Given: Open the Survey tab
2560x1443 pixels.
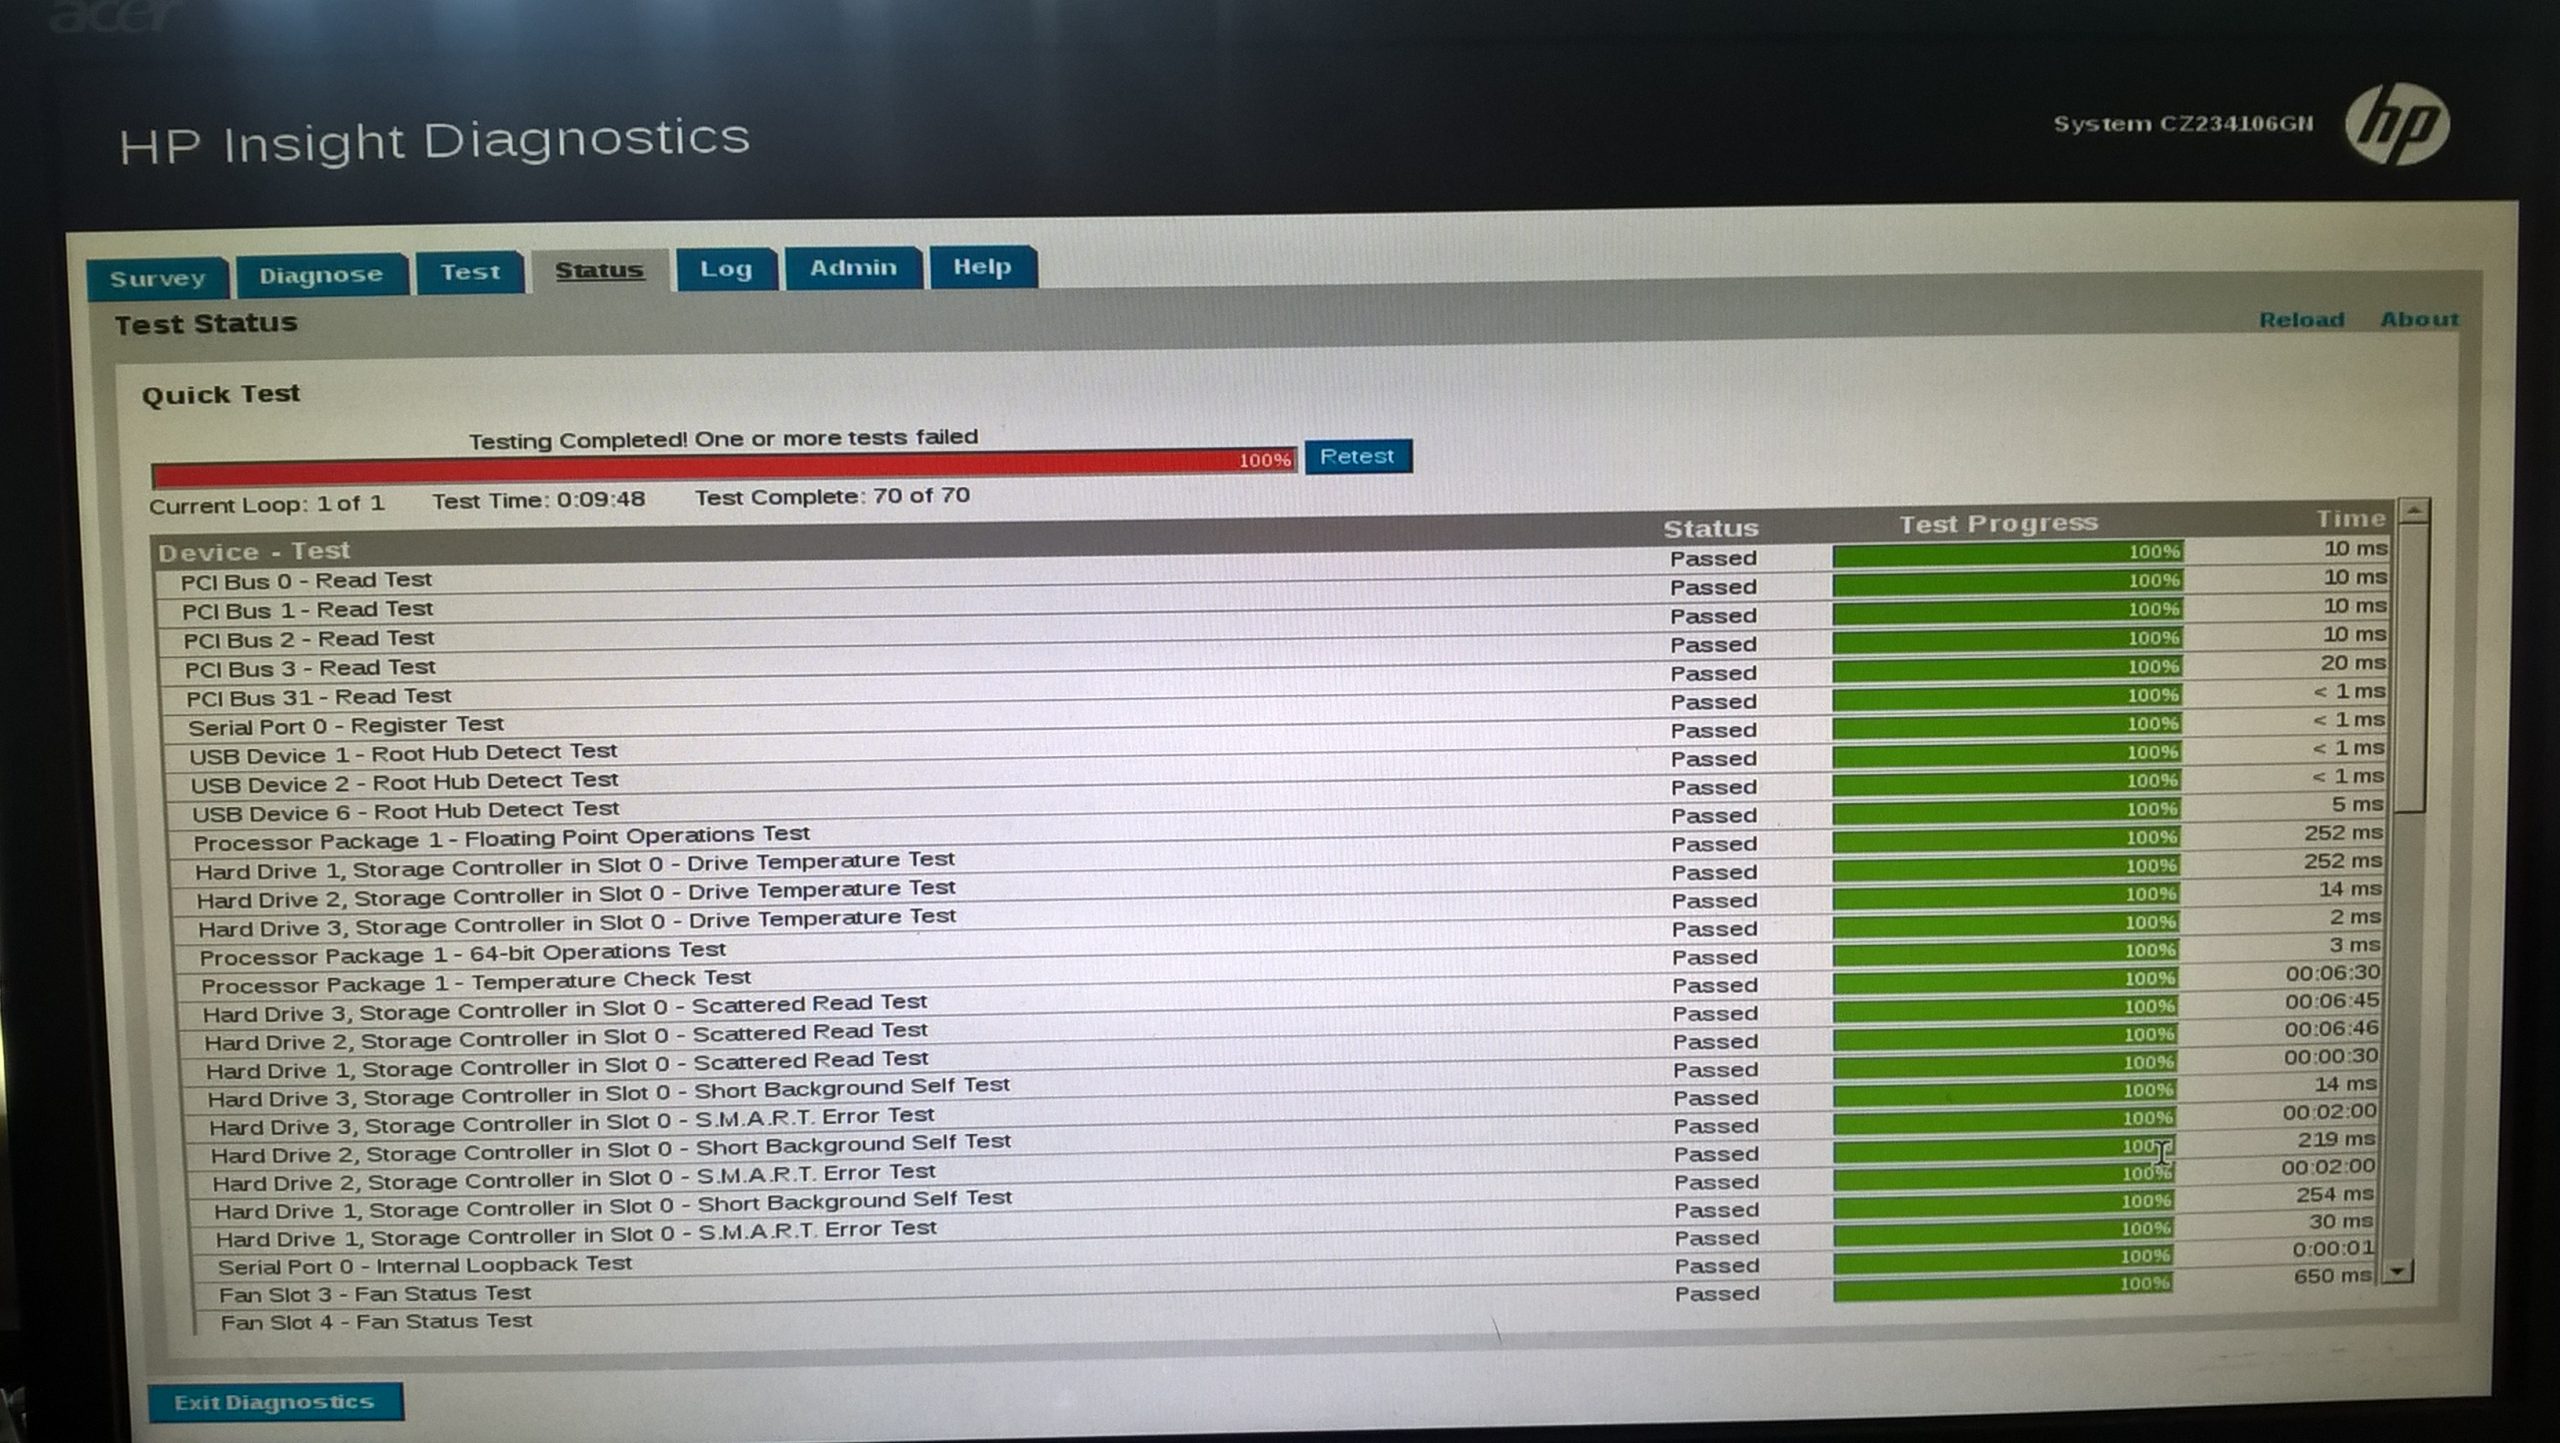Looking at the screenshot, I should tap(157, 278).
